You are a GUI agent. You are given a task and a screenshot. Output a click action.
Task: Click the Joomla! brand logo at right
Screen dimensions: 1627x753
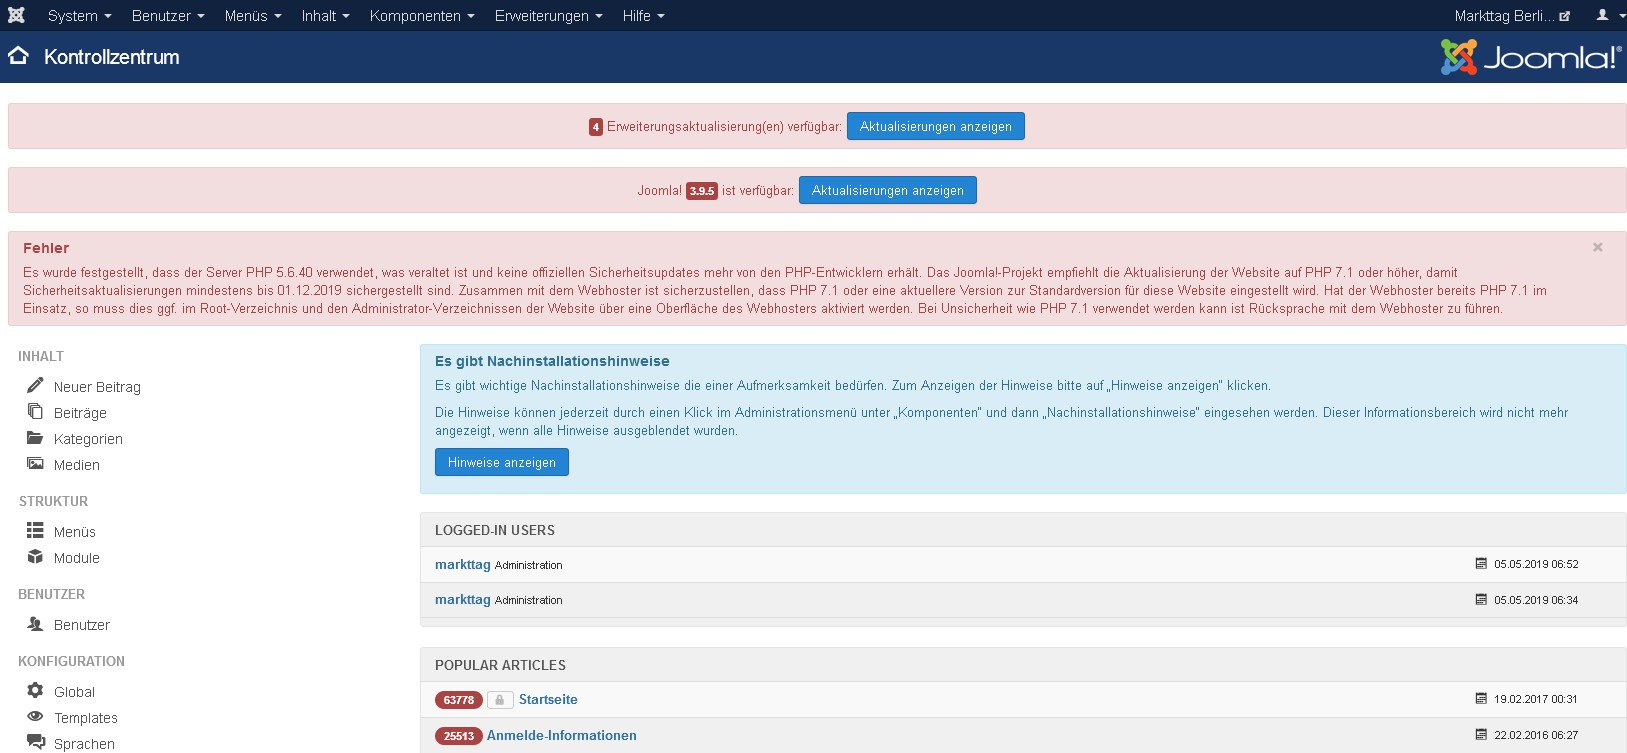1531,57
